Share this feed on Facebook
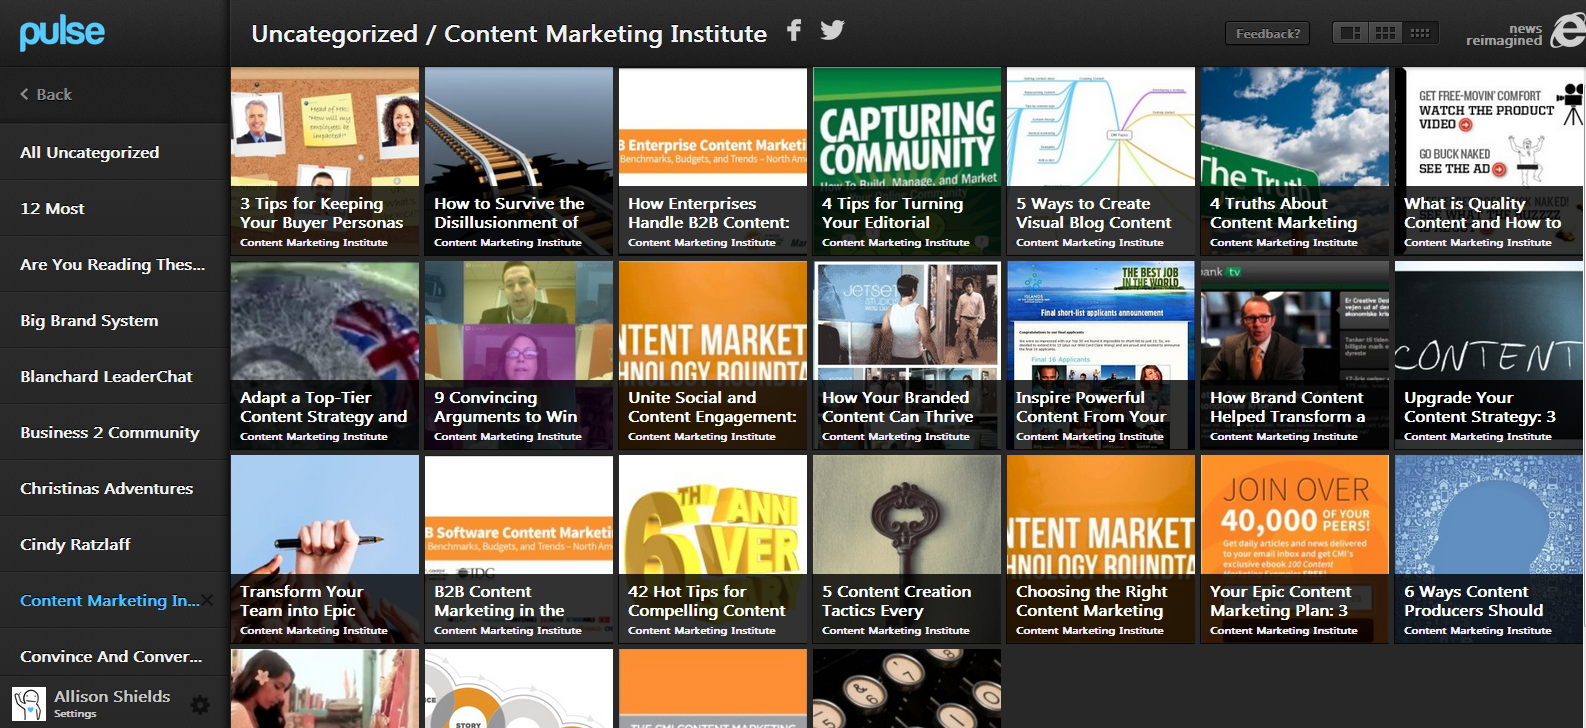1586x728 pixels. (x=794, y=30)
